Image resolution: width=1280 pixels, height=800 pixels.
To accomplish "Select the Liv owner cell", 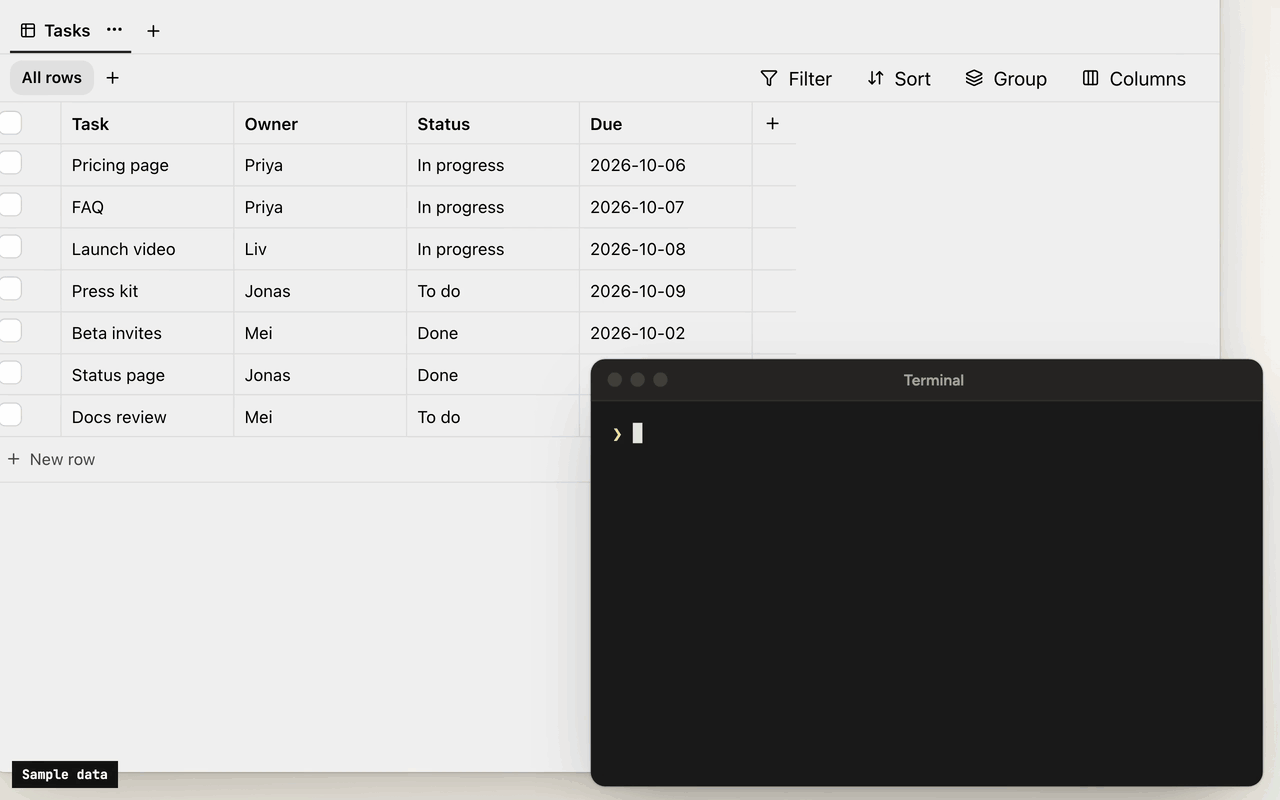I will point(320,249).
